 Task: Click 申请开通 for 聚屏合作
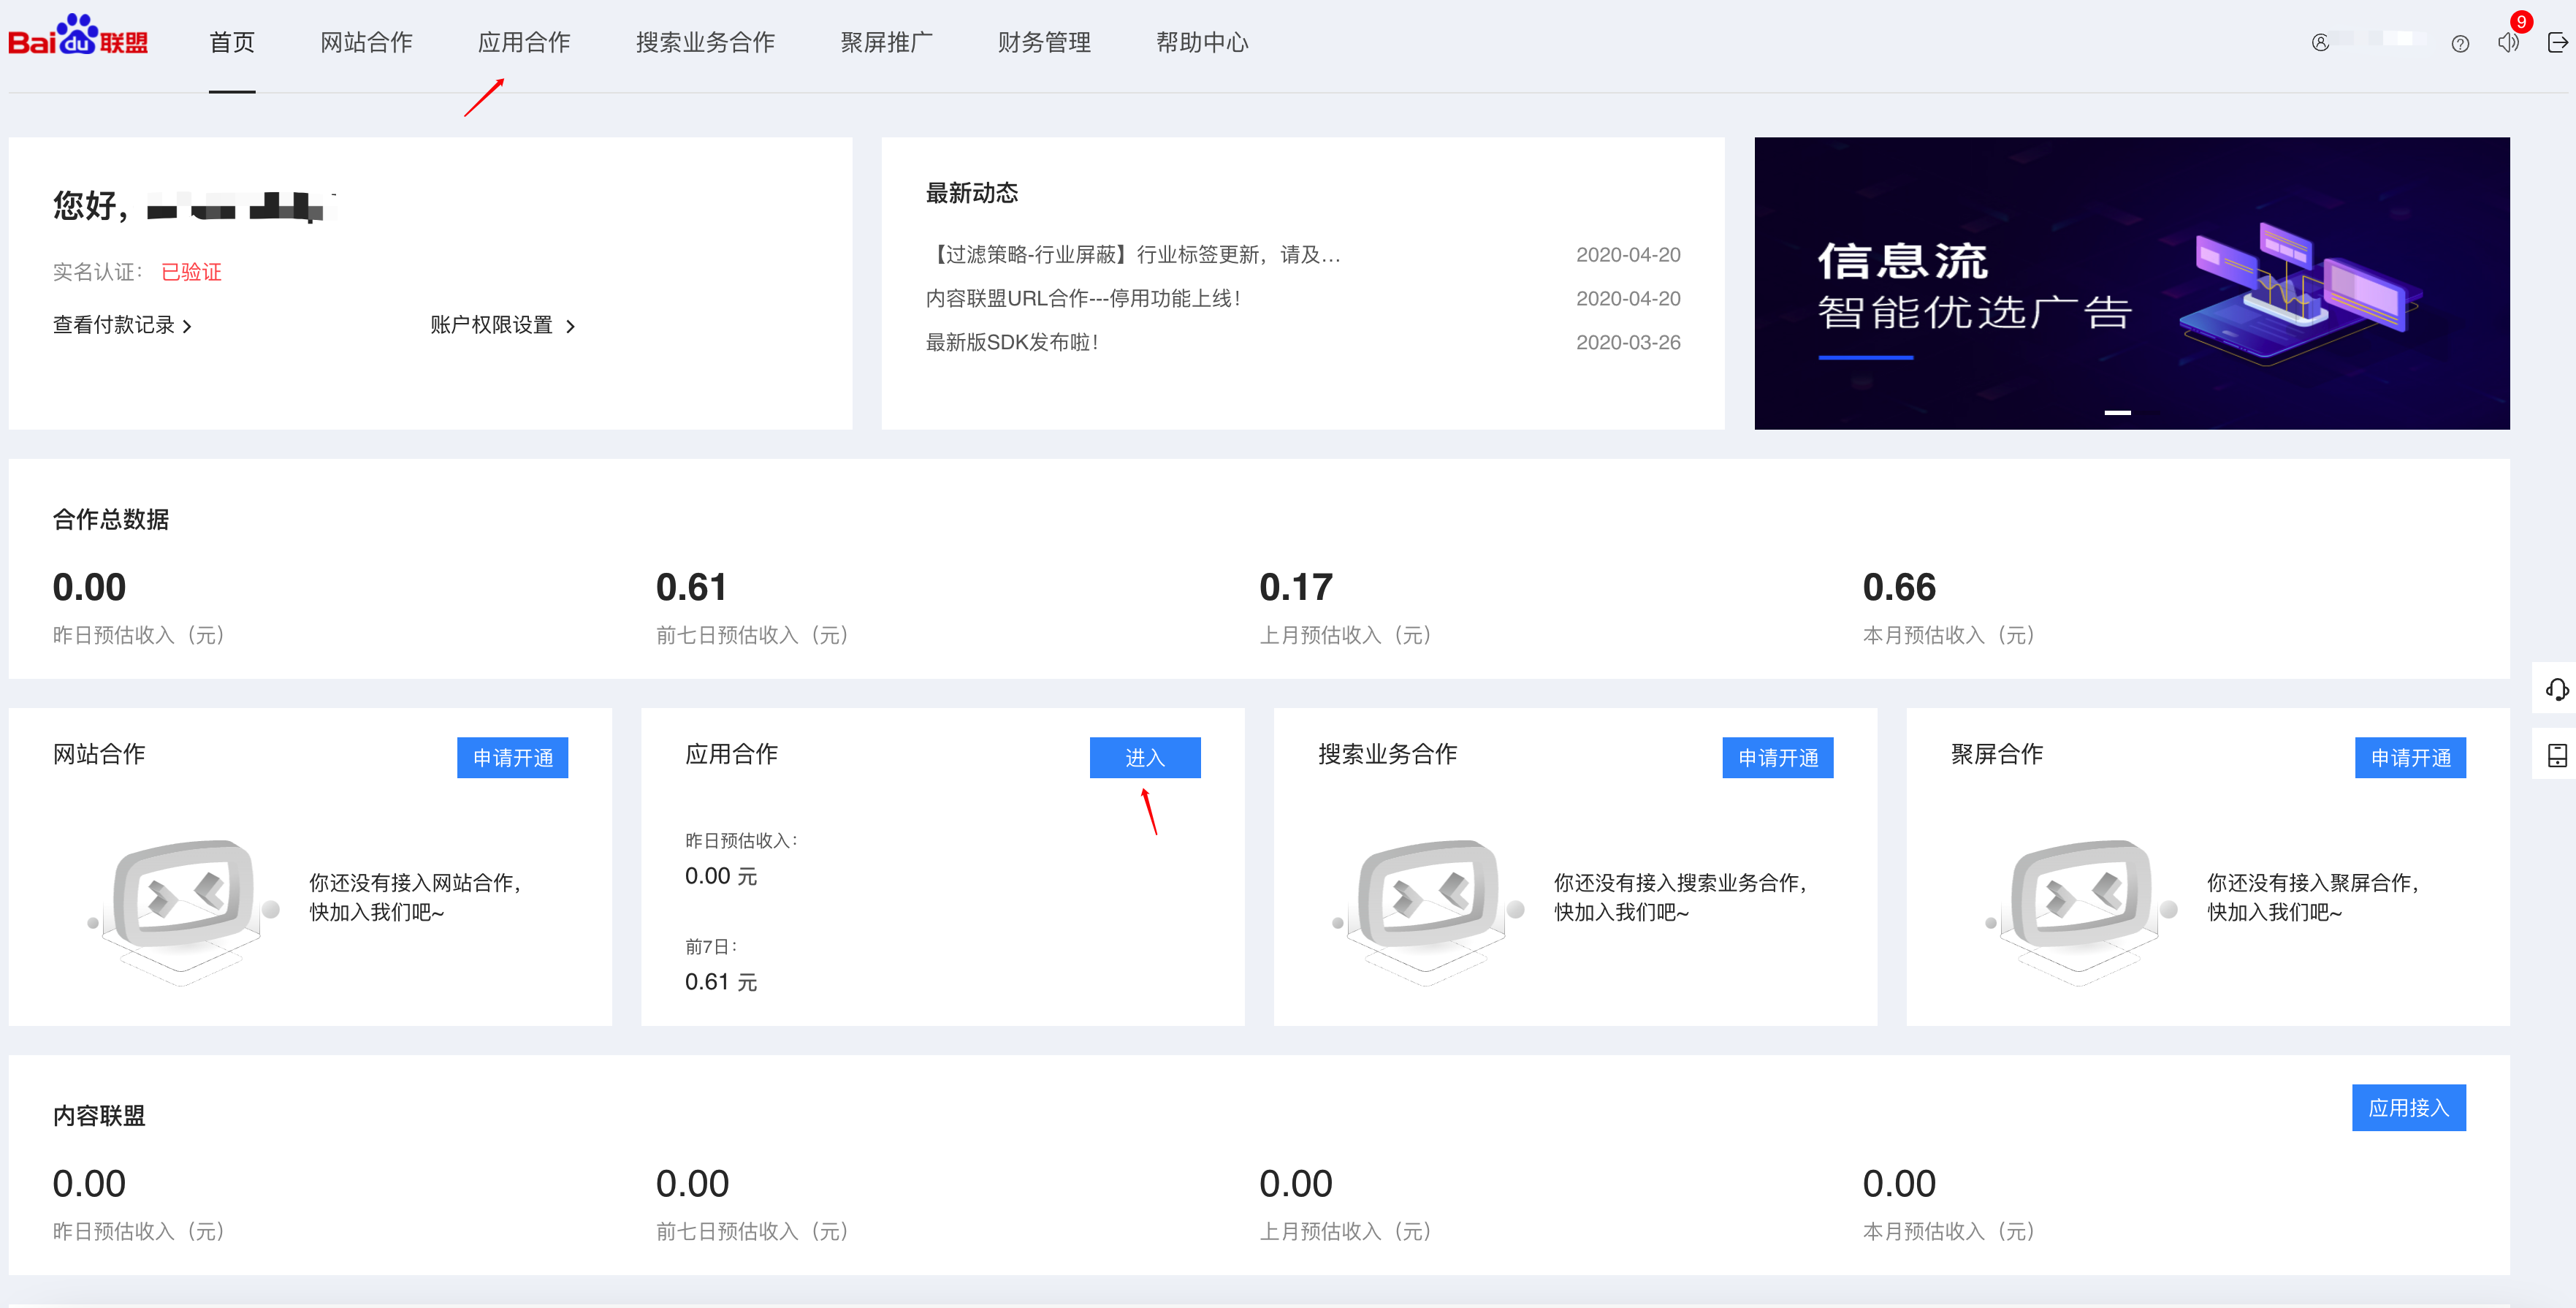(2410, 758)
